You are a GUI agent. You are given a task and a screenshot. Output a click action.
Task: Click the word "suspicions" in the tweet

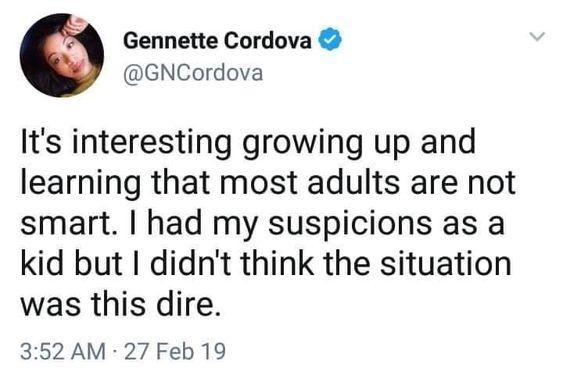(350, 224)
